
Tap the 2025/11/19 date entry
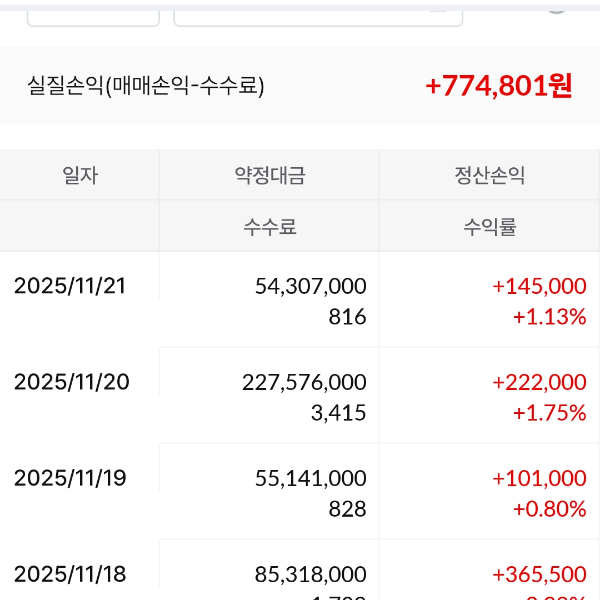(x=70, y=478)
